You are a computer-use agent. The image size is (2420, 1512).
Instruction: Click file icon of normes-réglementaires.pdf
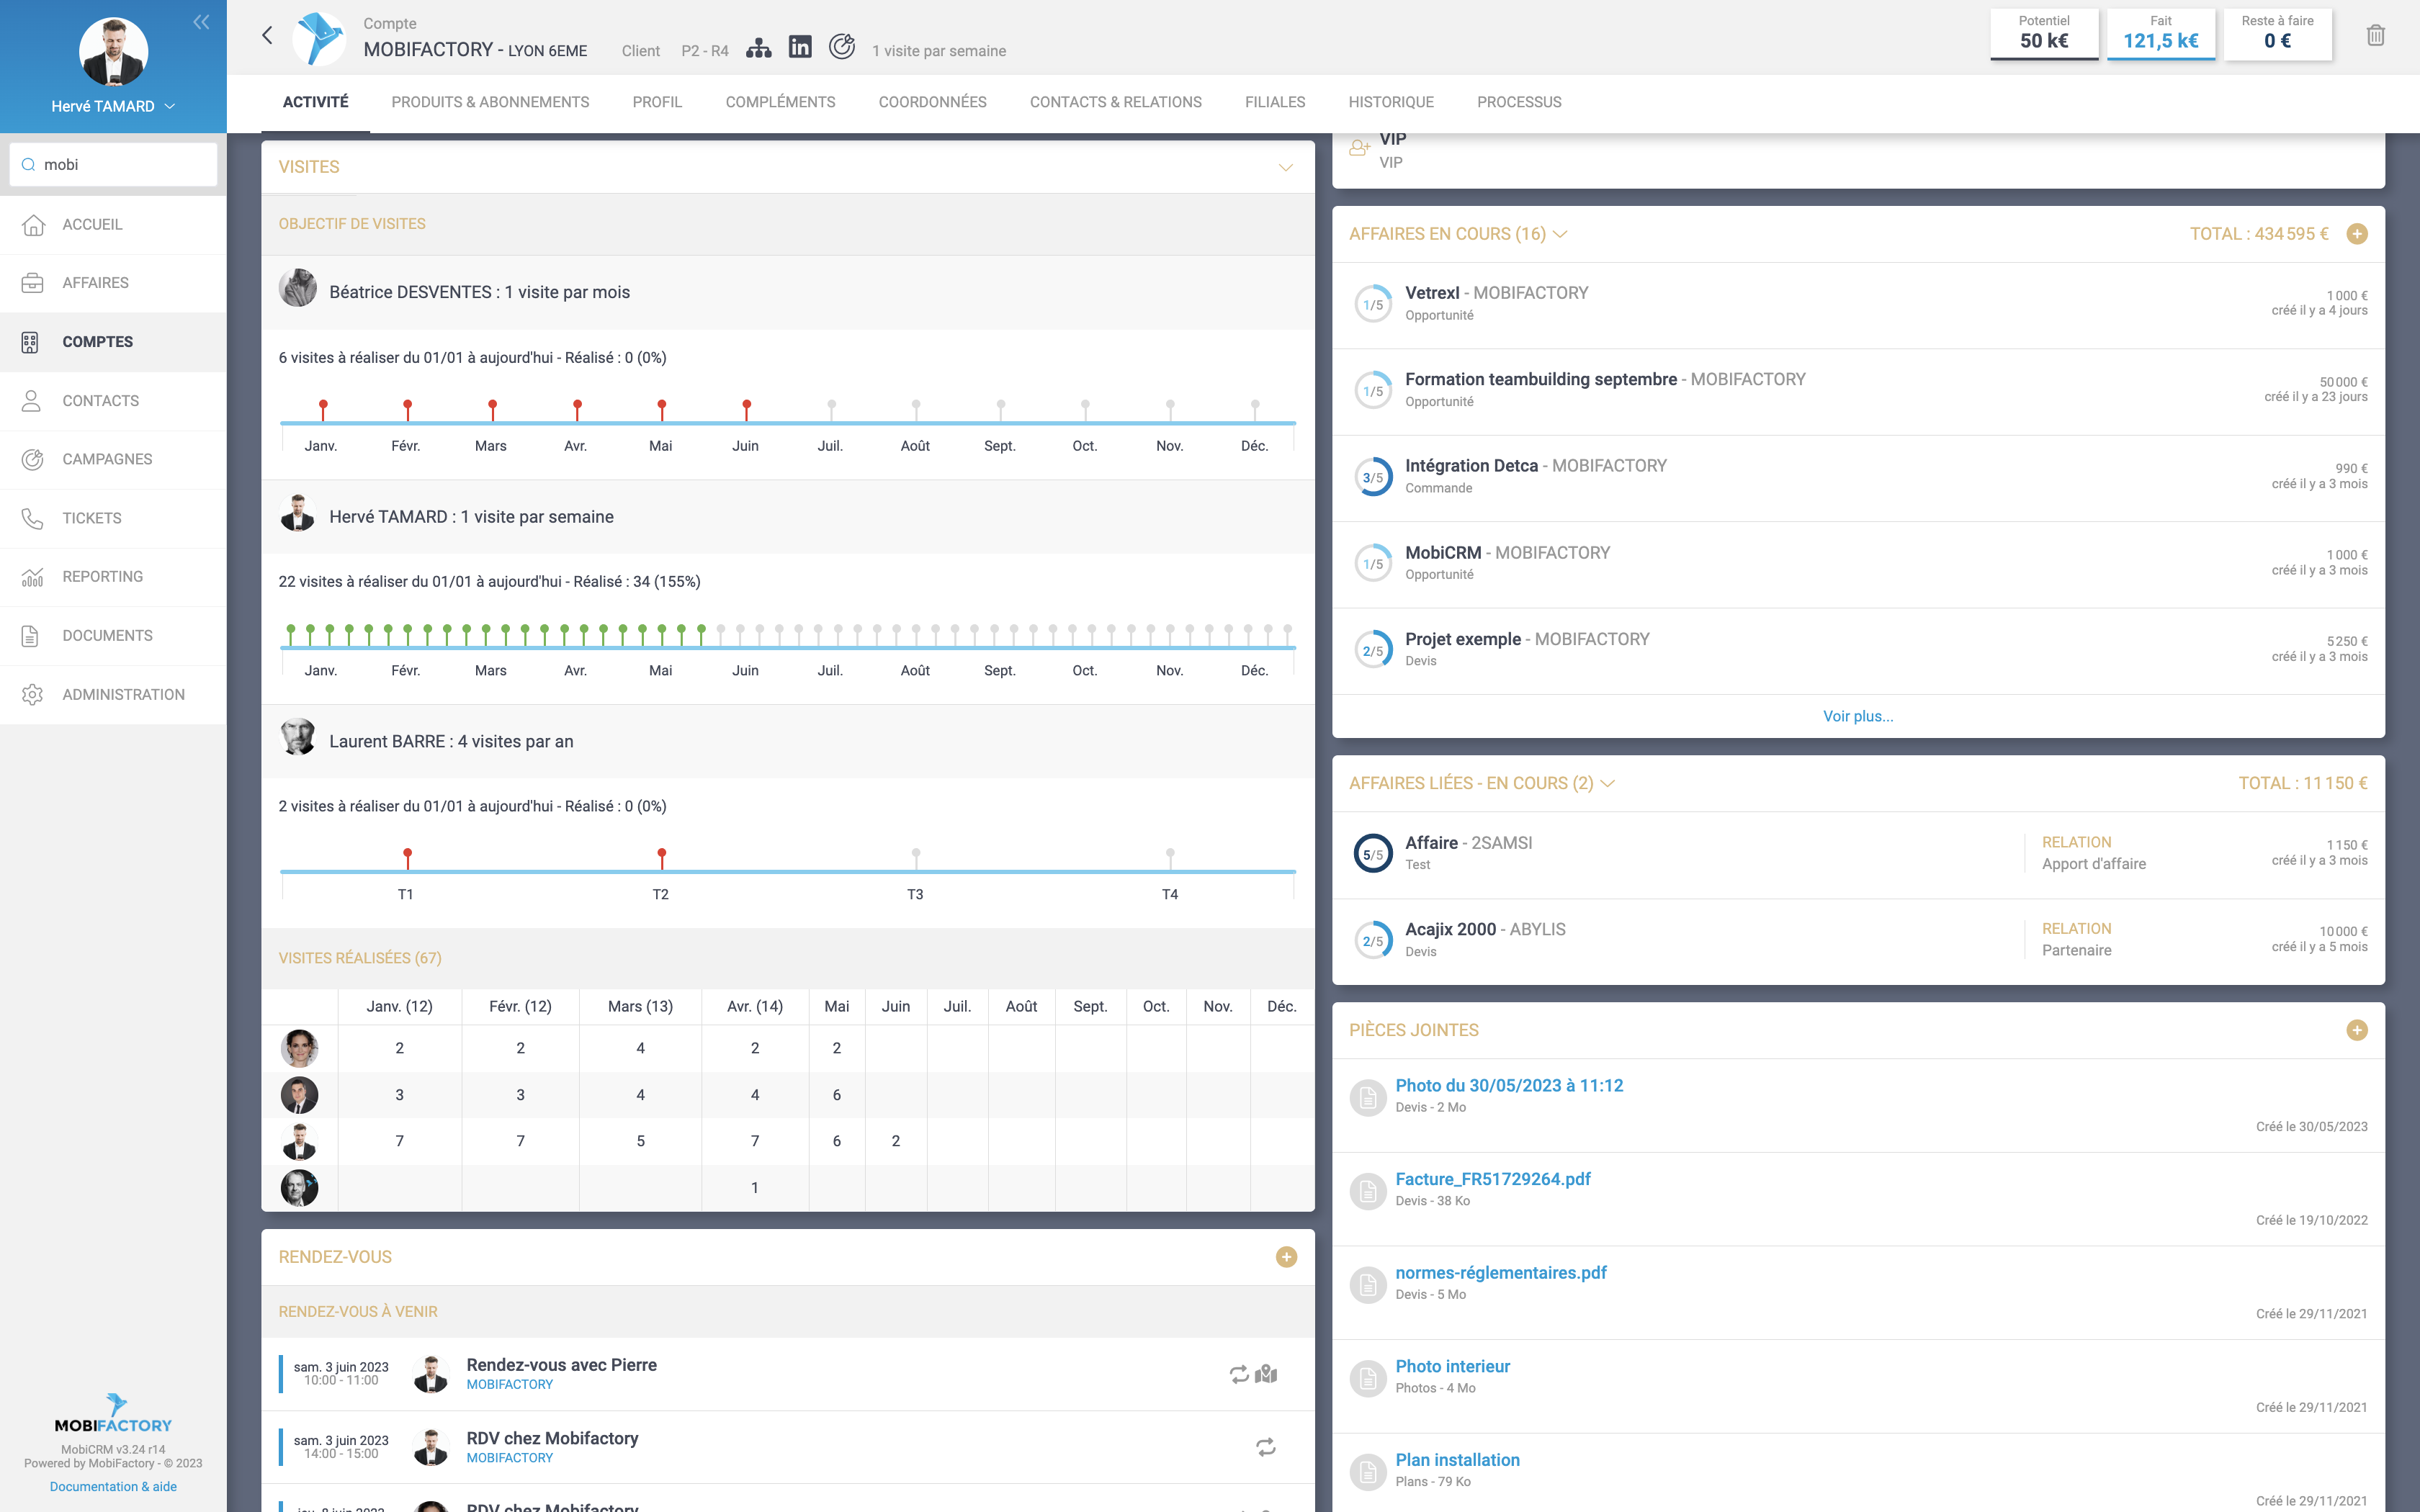(1367, 1284)
